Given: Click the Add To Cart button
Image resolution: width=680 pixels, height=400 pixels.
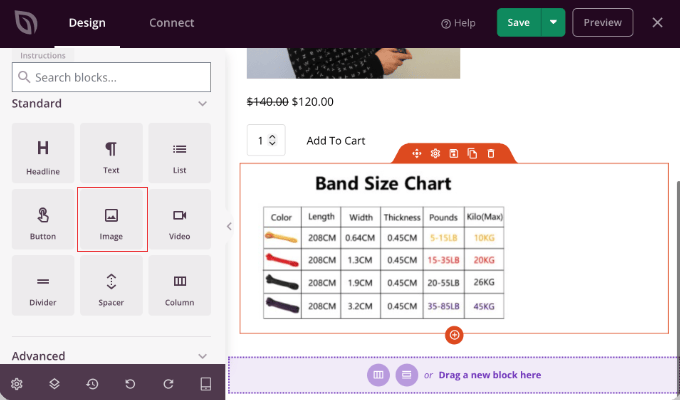Looking at the screenshot, I should tap(336, 141).
